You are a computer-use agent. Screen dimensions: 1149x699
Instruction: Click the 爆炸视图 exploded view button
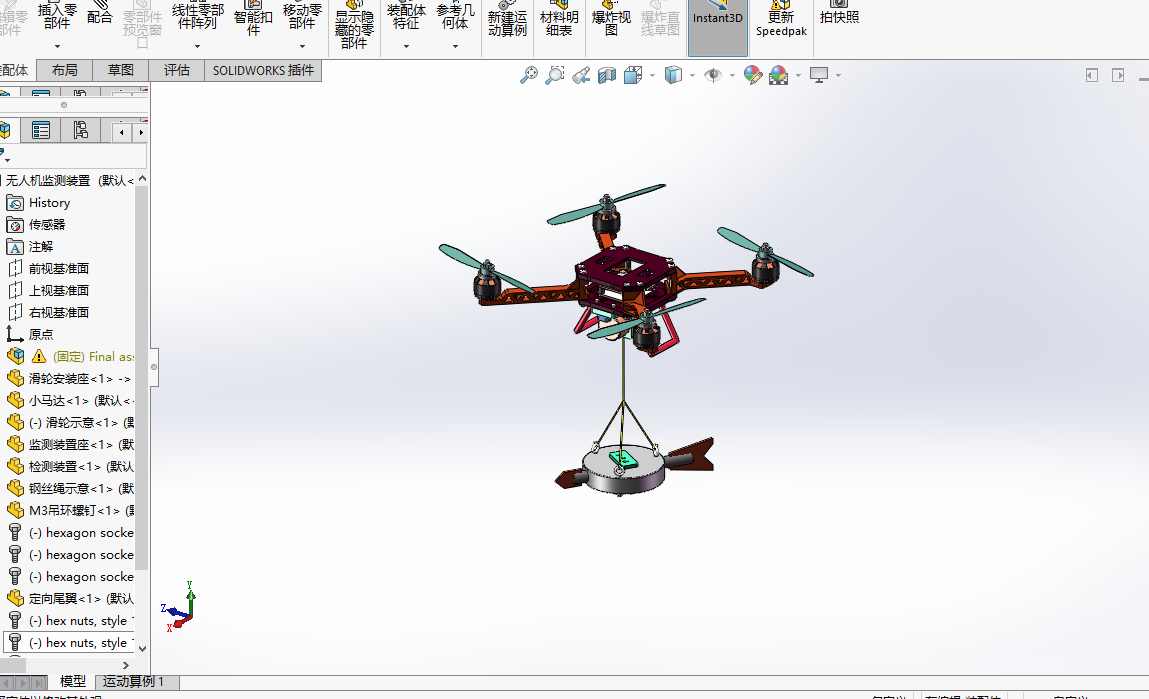pos(611,21)
